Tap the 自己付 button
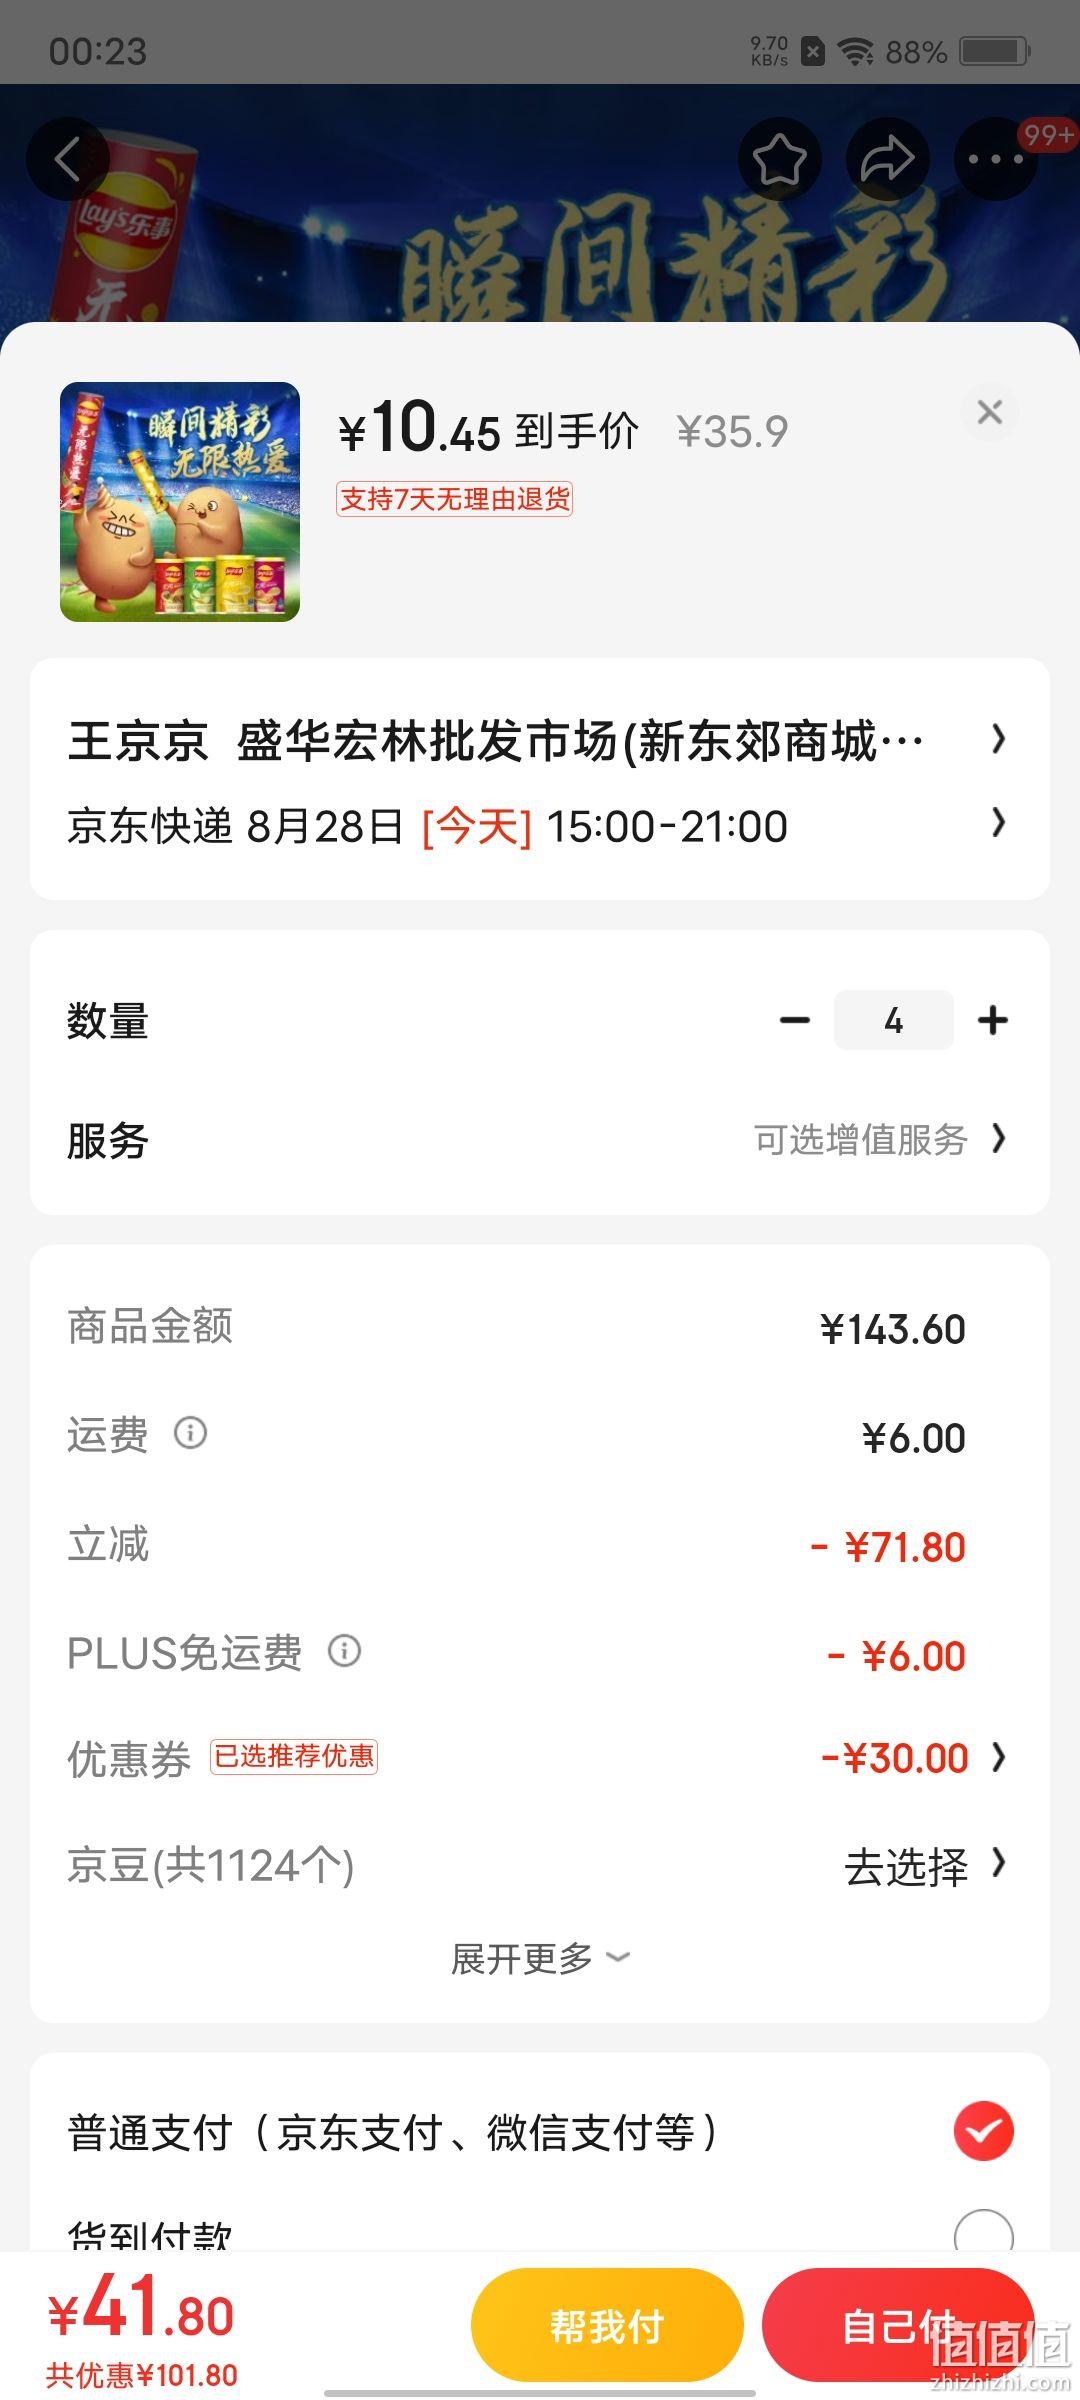 898,2325
